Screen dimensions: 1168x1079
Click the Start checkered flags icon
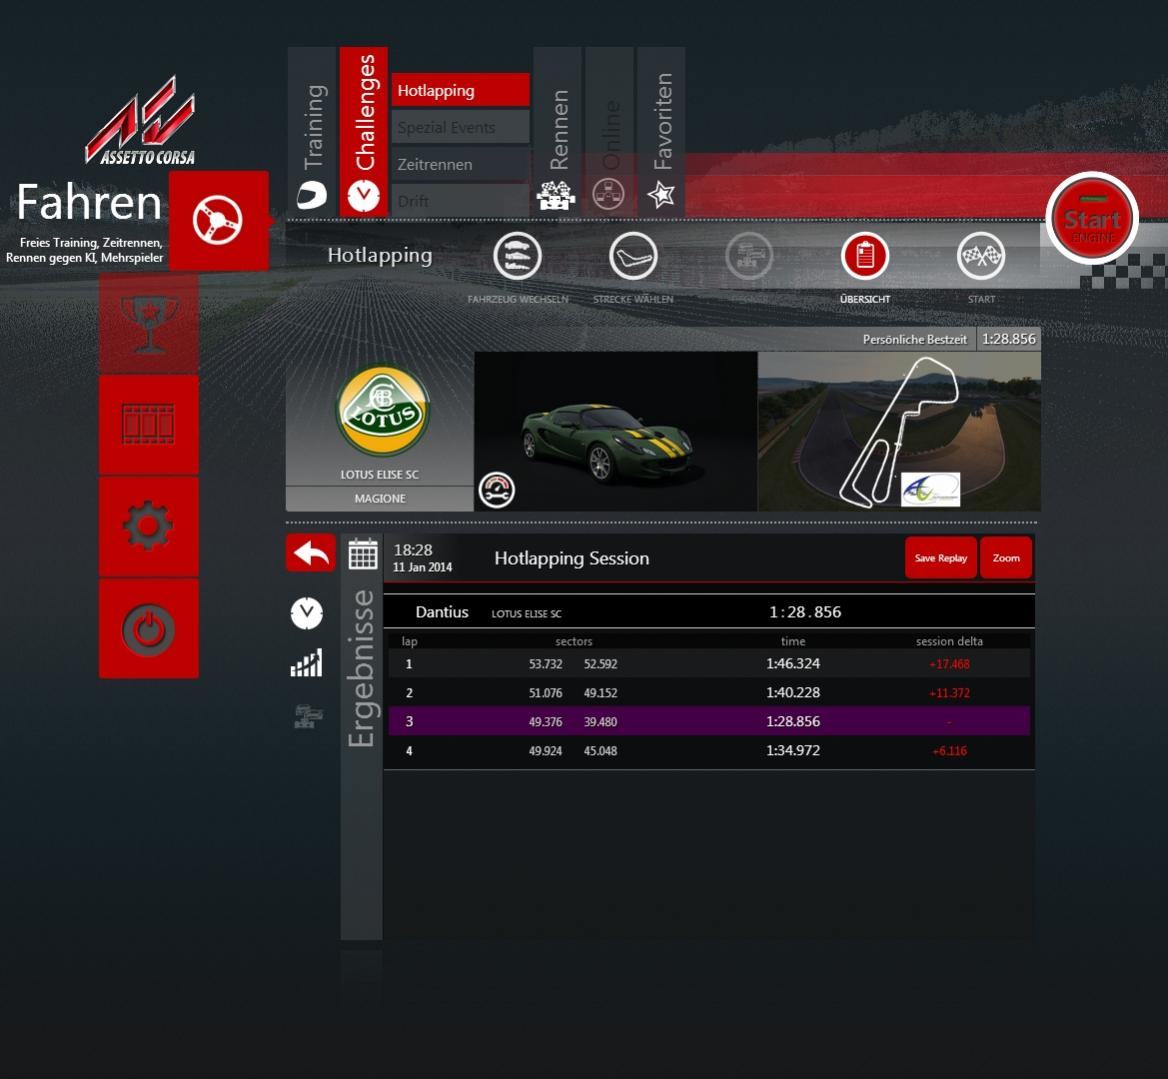pyautogui.click(x=981, y=256)
